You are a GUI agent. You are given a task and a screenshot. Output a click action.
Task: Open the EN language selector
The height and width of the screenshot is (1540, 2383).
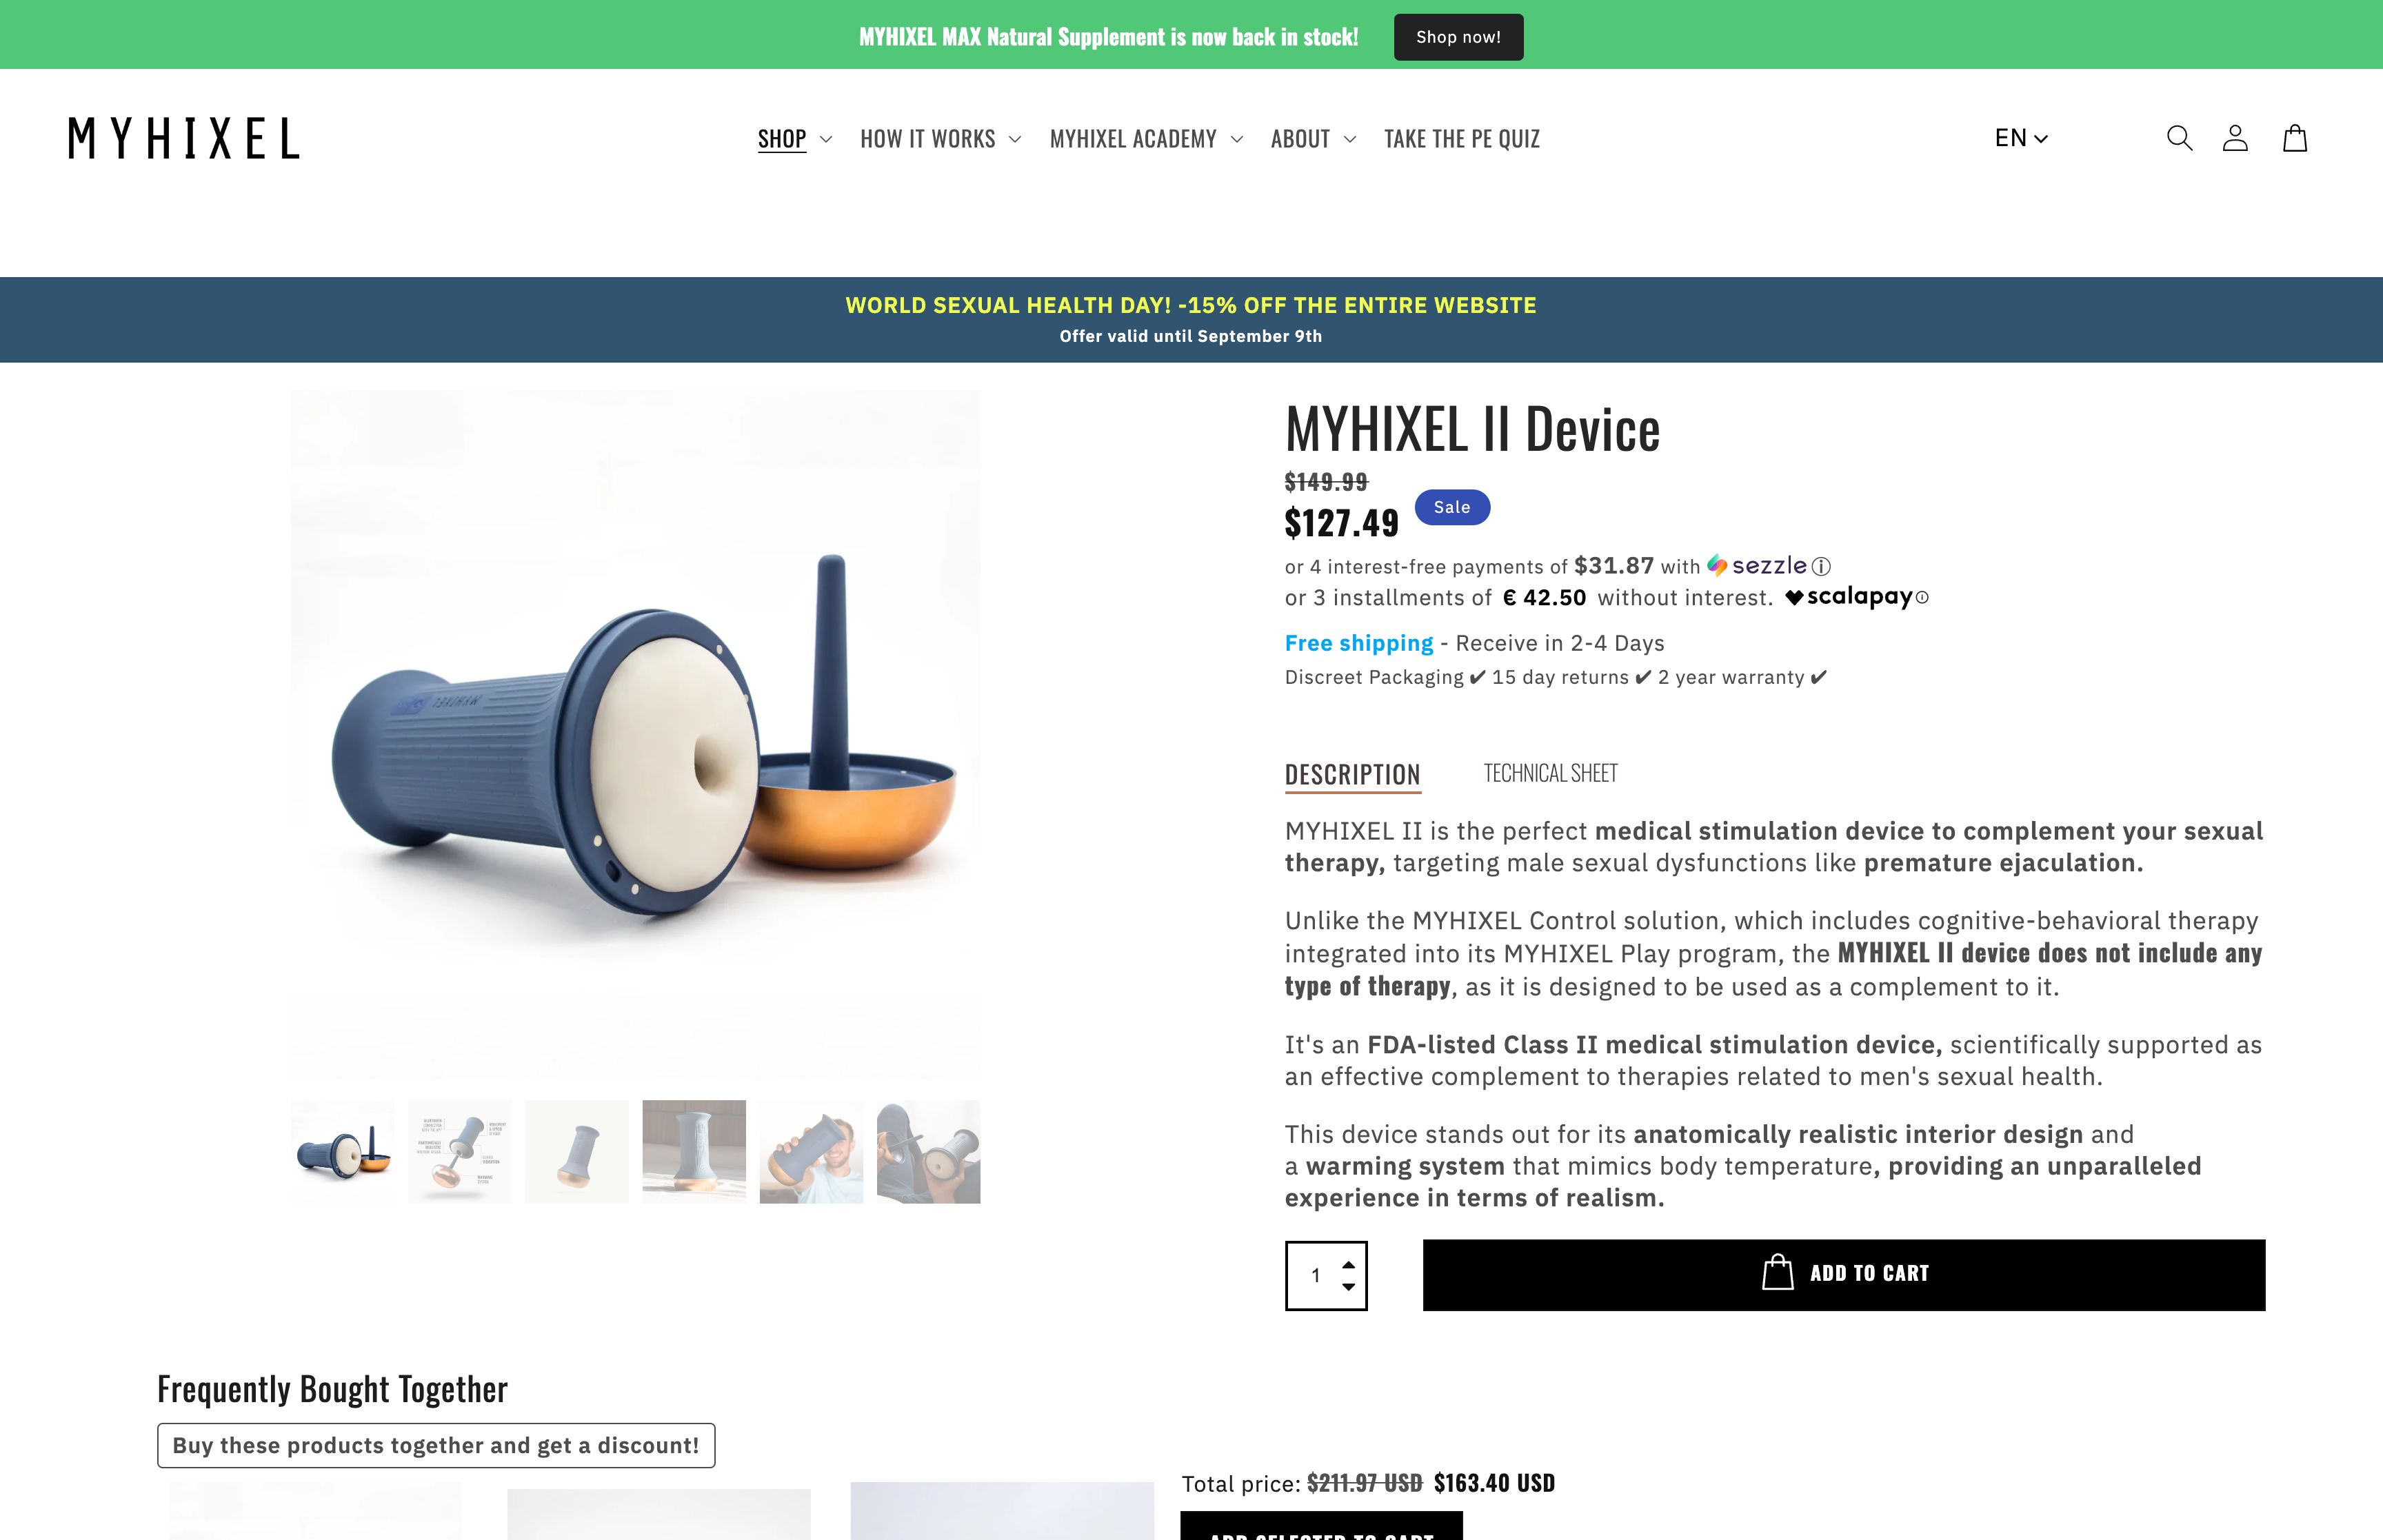2021,138
